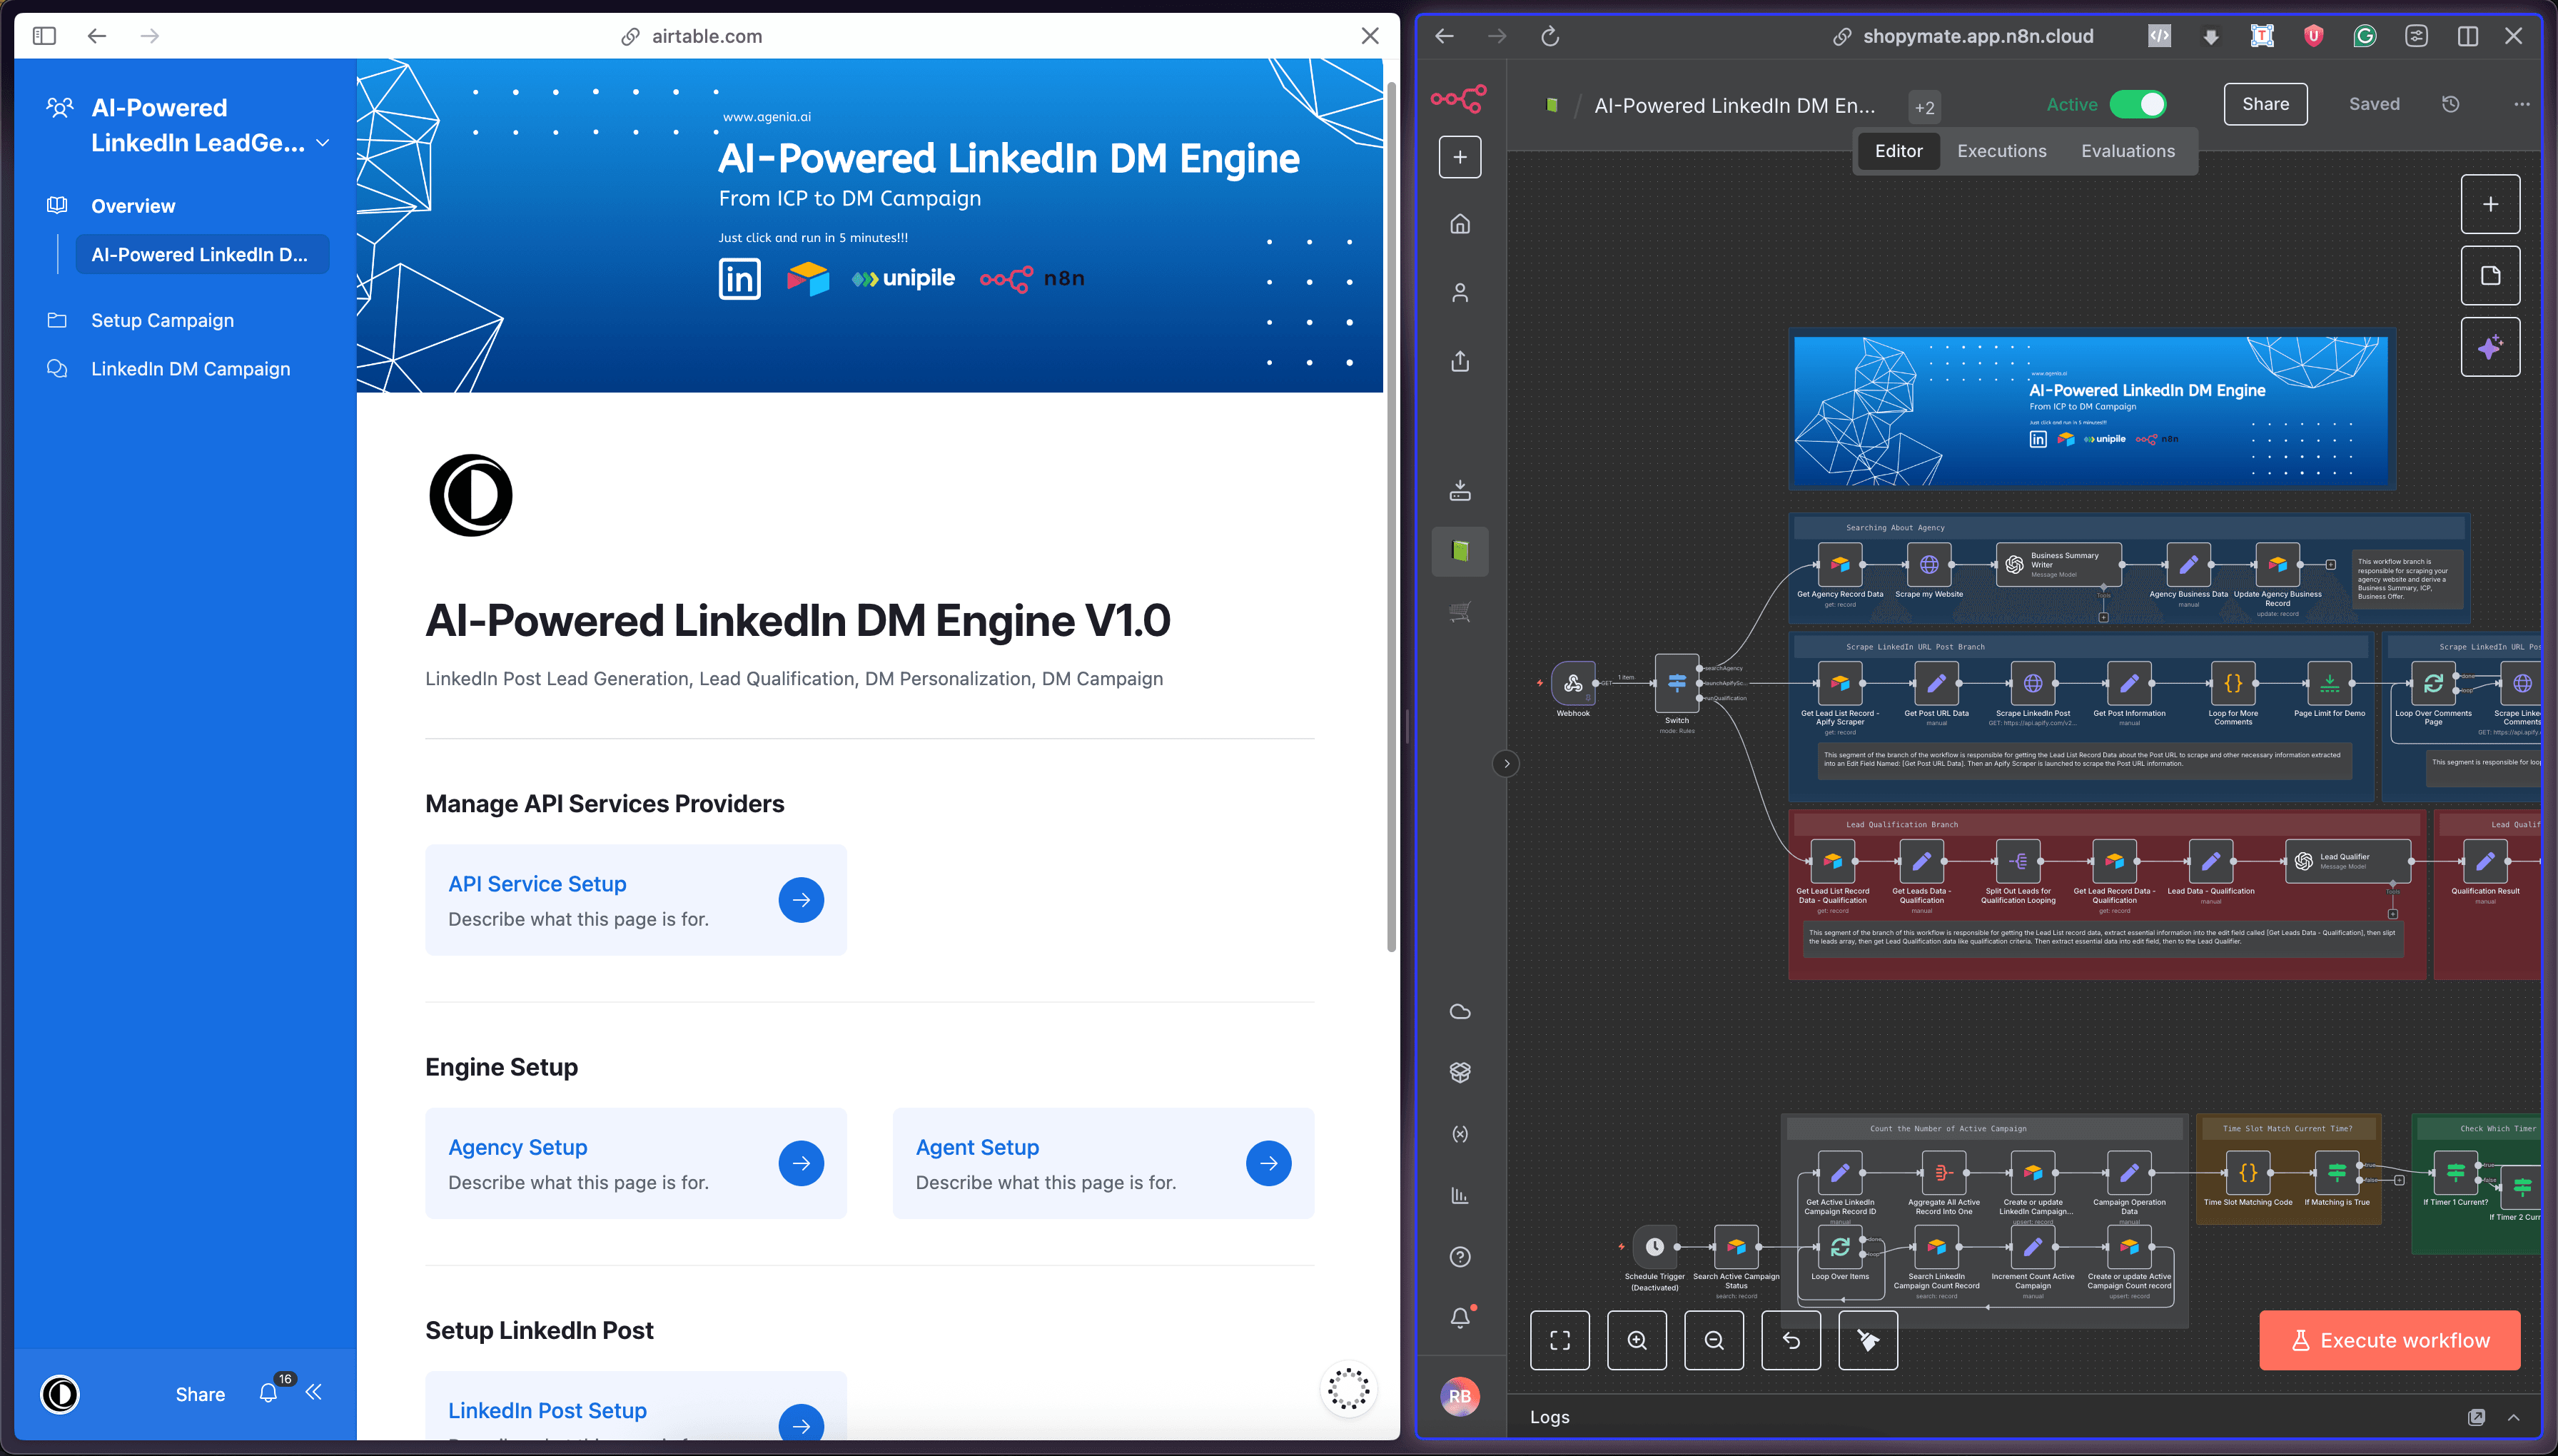Expand the Logs panel chevron
The width and height of the screenshot is (2558, 1456).
click(x=2513, y=1417)
